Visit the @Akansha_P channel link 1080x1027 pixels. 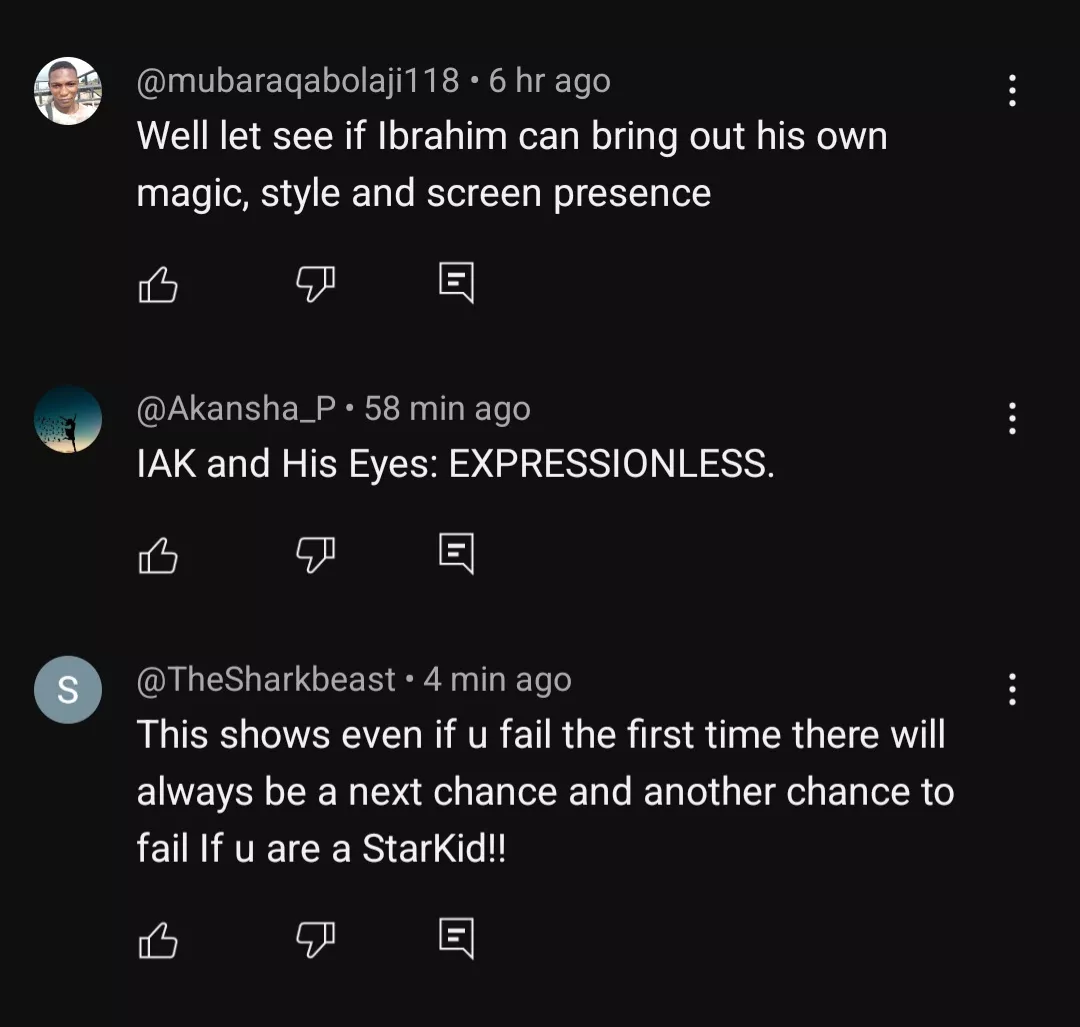click(x=236, y=408)
